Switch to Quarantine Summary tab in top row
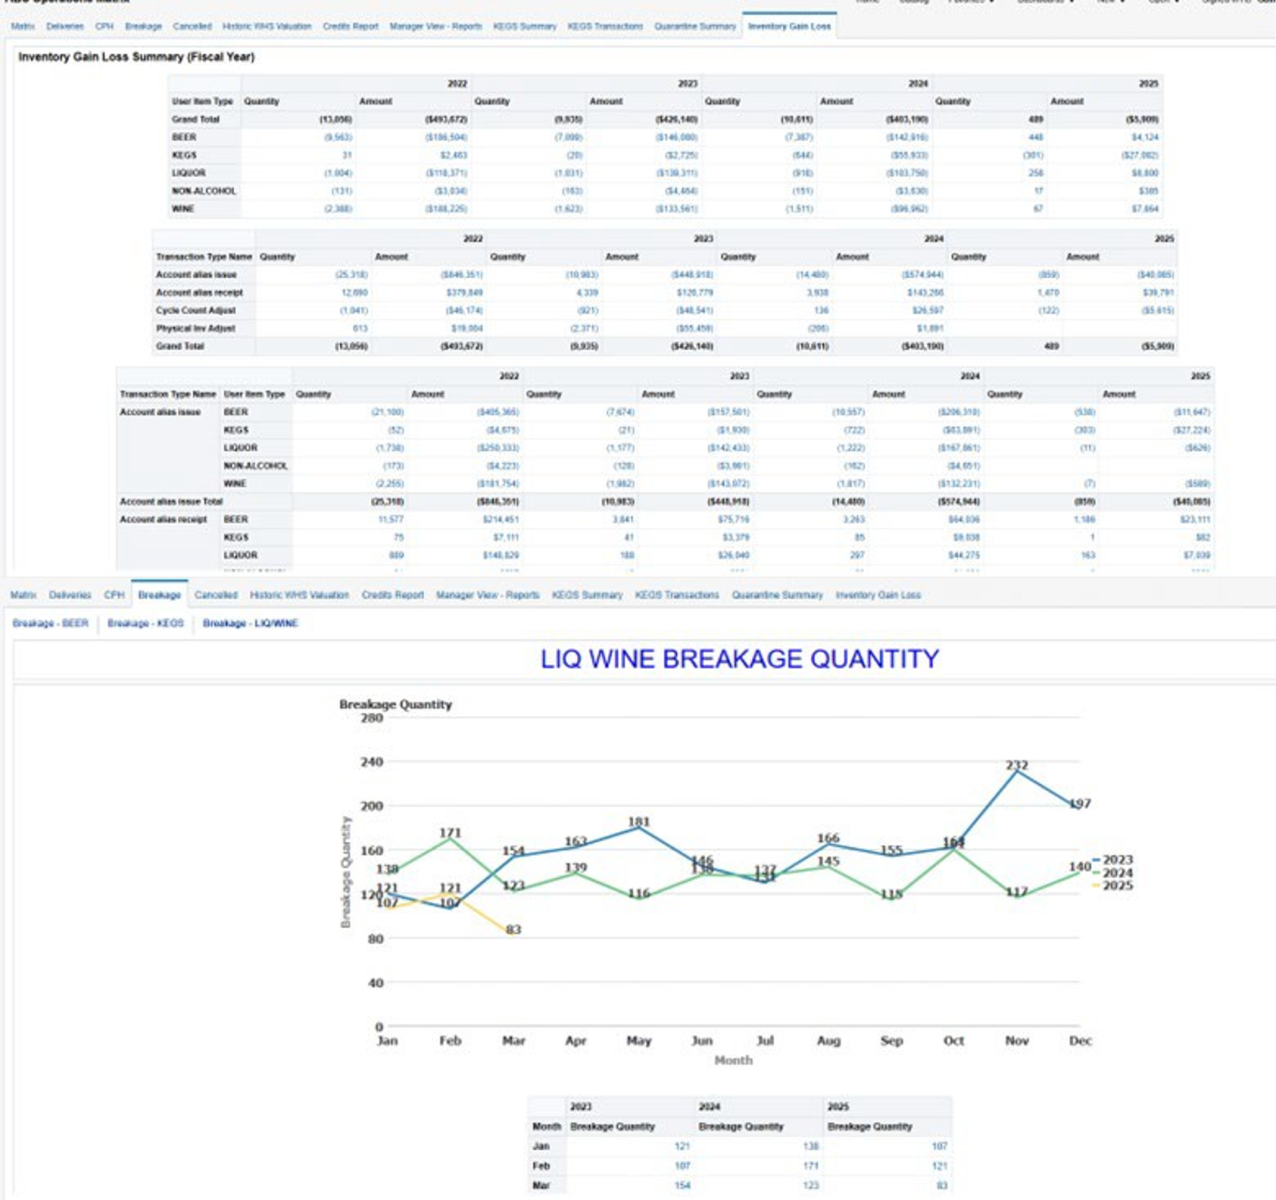 (x=695, y=26)
